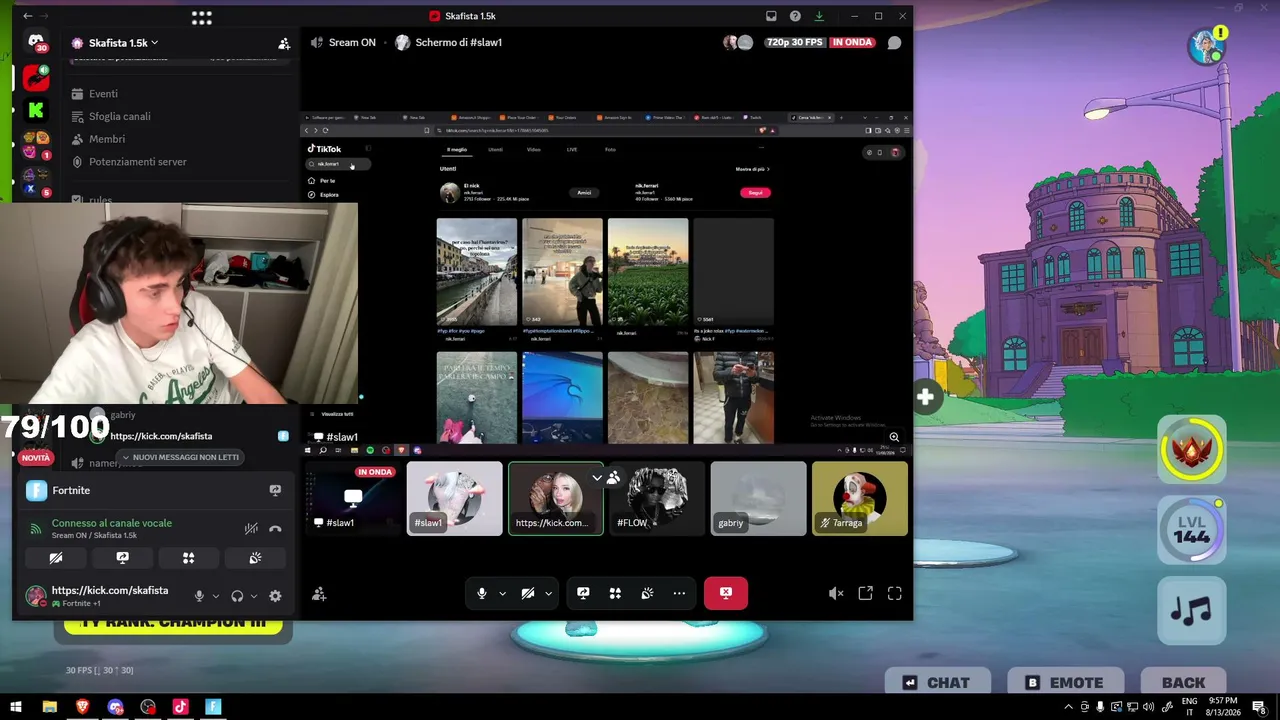Open Brave browser from the taskbar
Screen dimensions: 1280x720
(82, 707)
